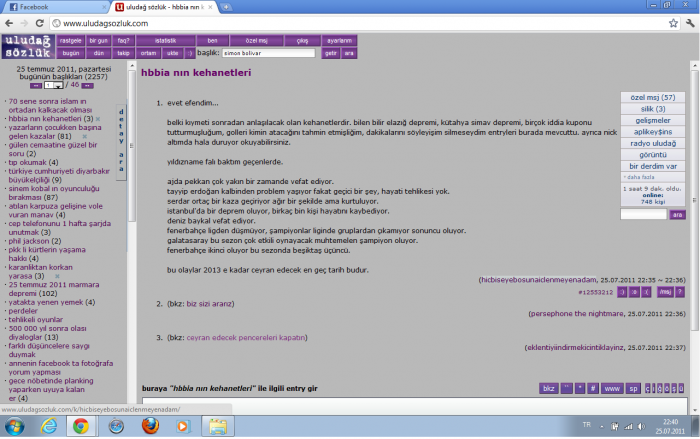Go to the next page of today's topics

pyautogui.click(x=89, y=85)
